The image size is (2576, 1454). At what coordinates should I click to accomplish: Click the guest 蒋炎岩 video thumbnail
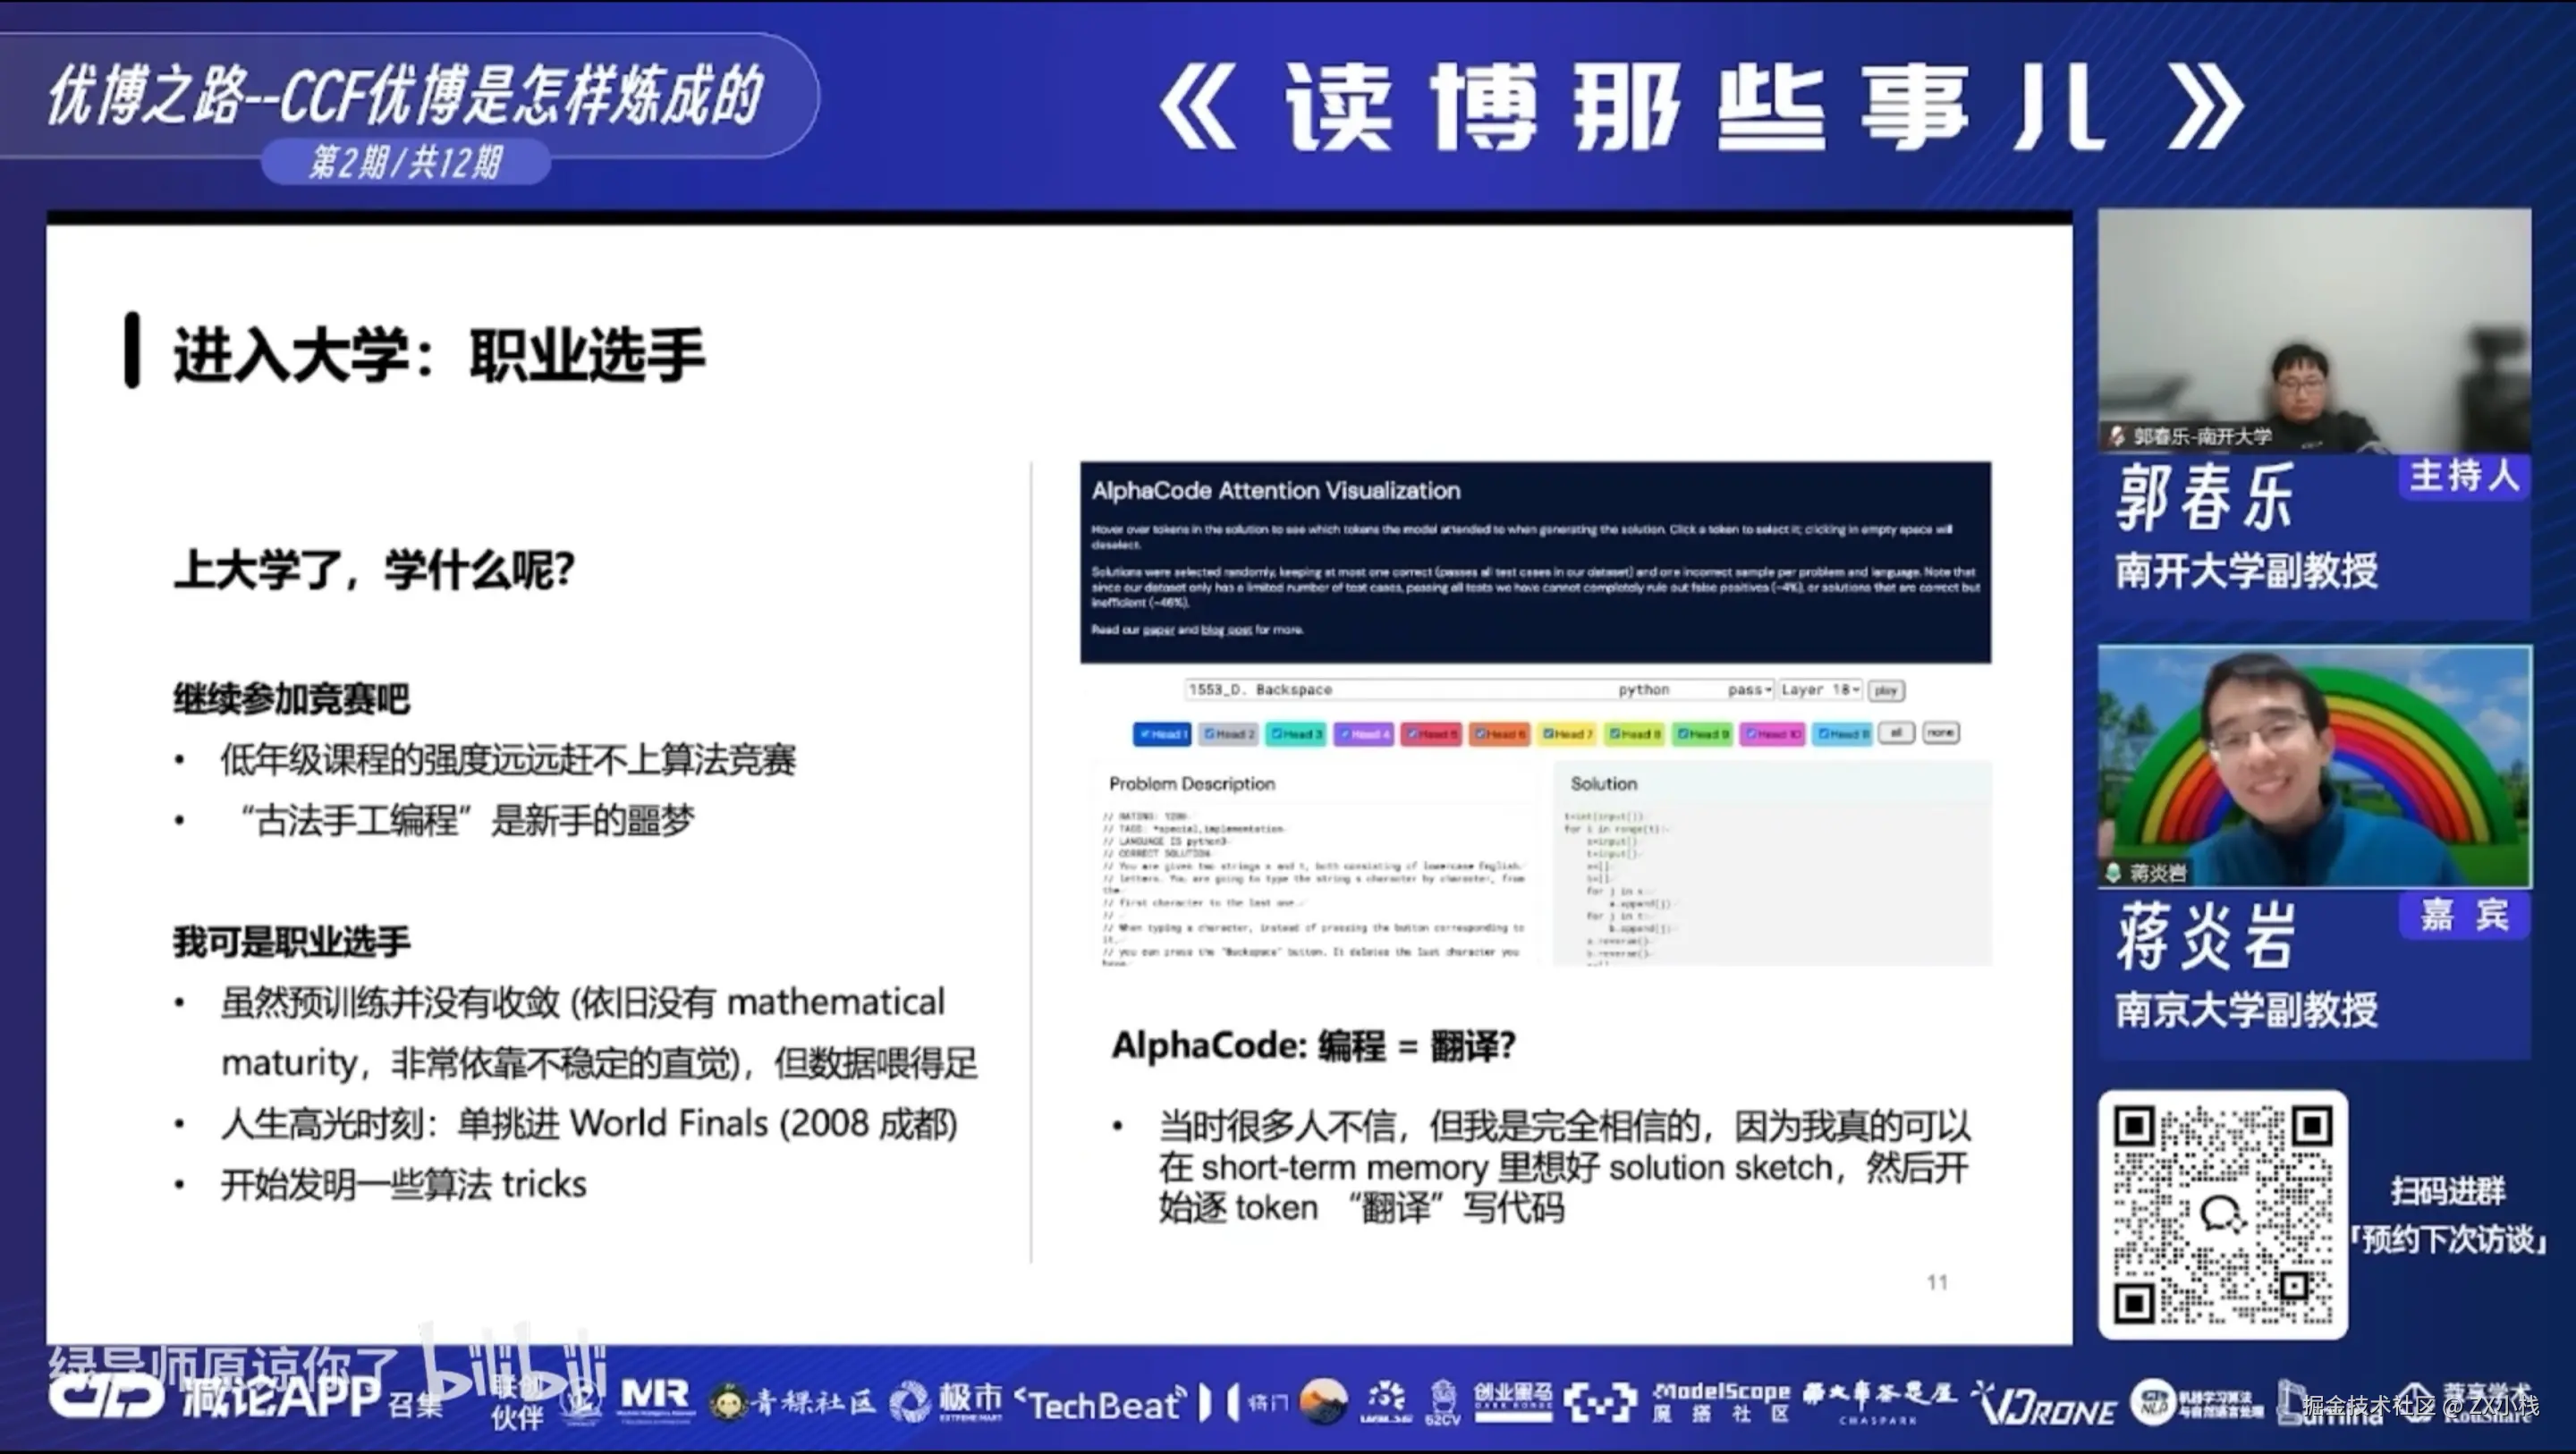(2314, 766)
